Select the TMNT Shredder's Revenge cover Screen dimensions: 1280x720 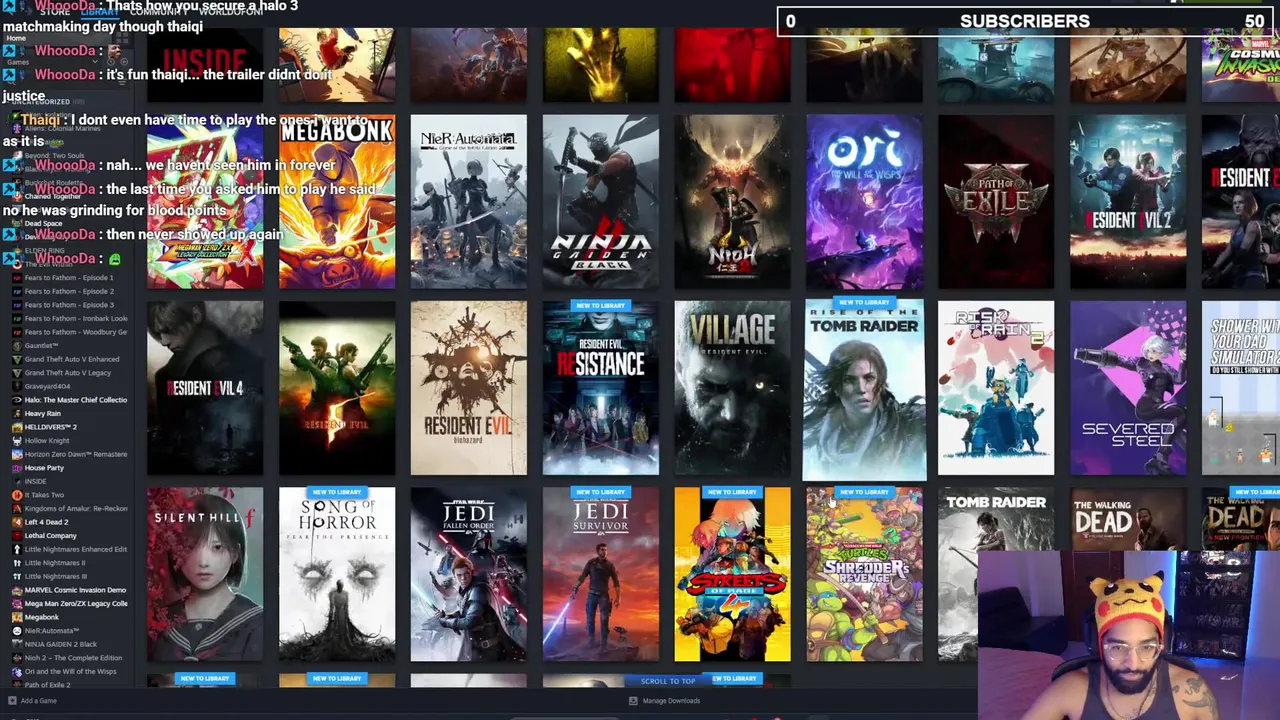point(864,574)
